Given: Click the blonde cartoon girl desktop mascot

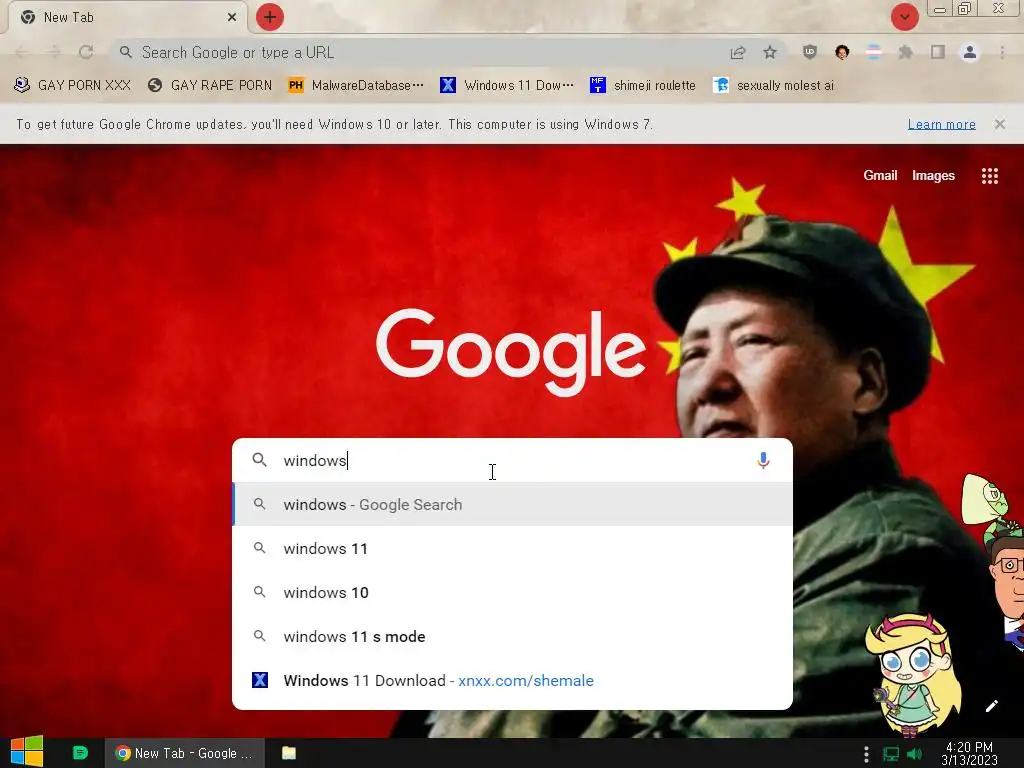Looking at the screenshot, I should coord(912,676).
